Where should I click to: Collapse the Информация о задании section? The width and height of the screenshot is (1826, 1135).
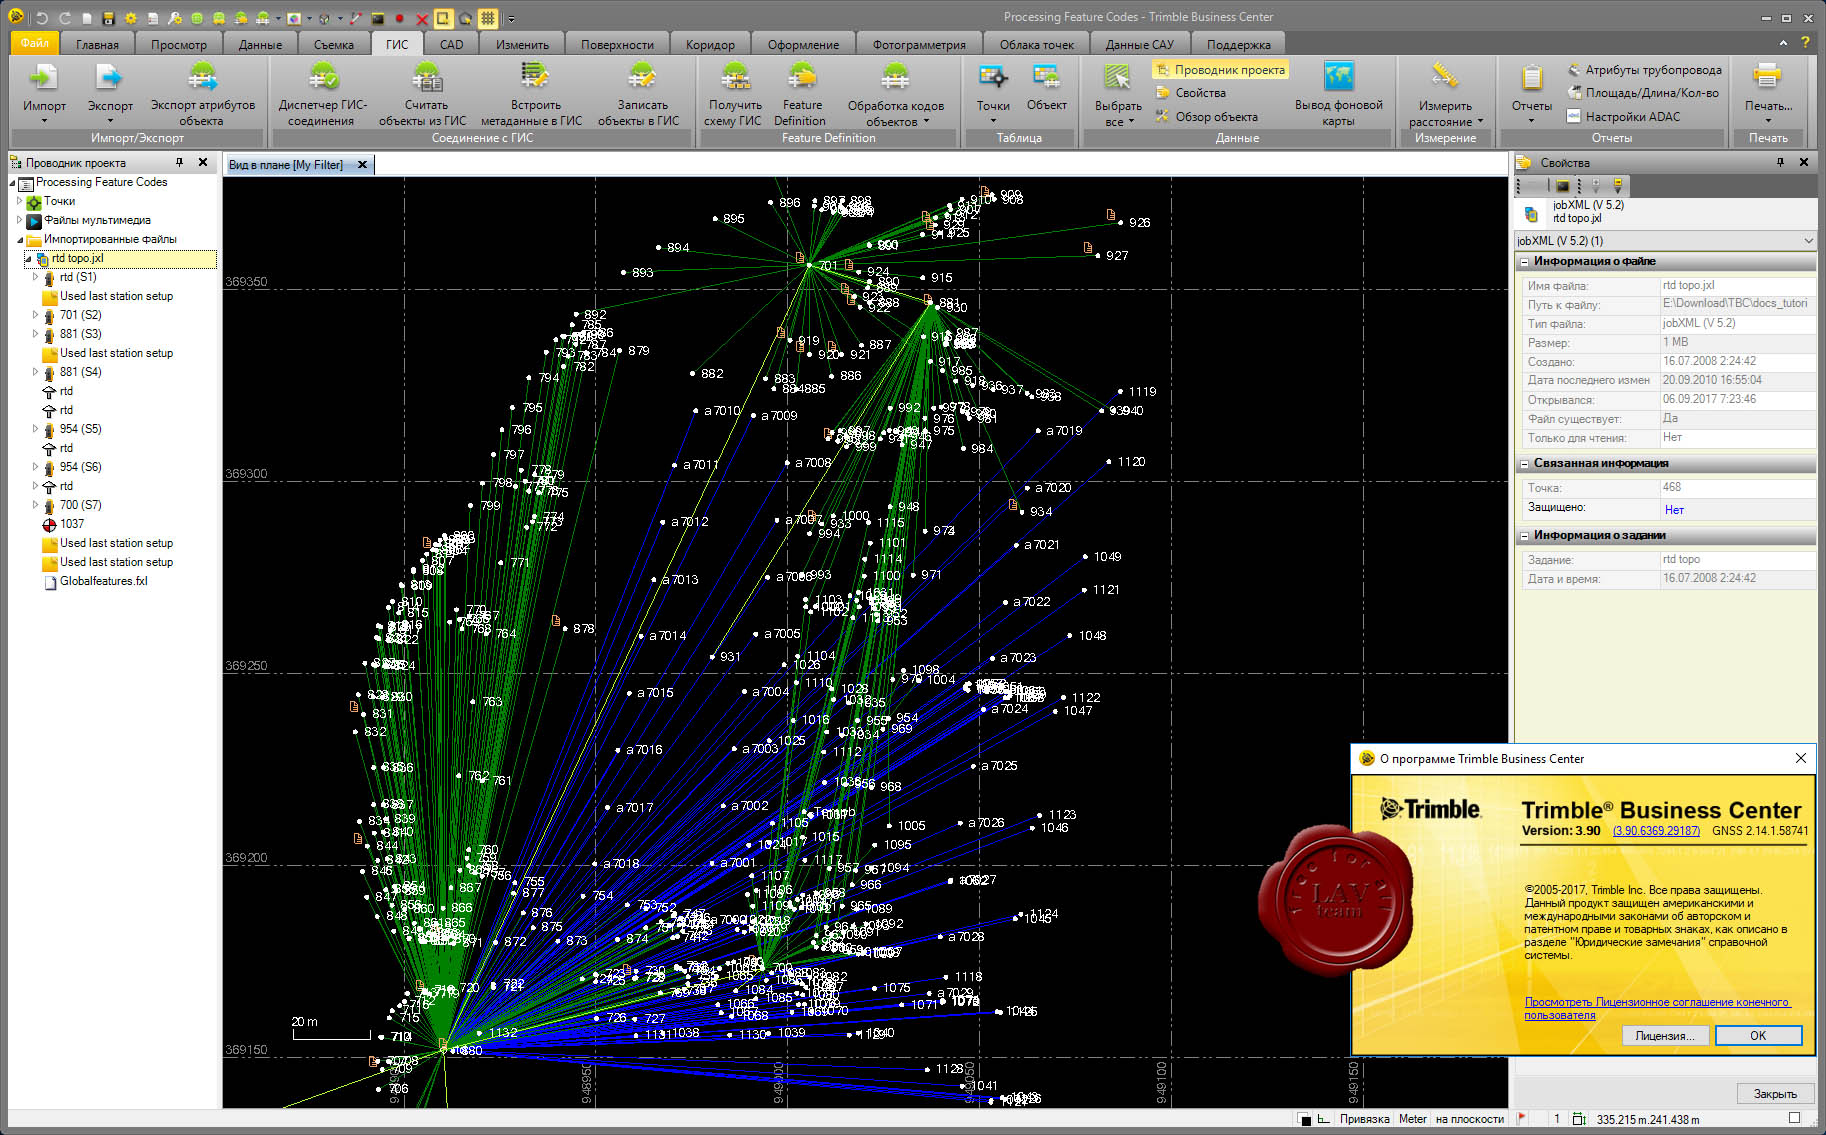tap(1524, 536)
